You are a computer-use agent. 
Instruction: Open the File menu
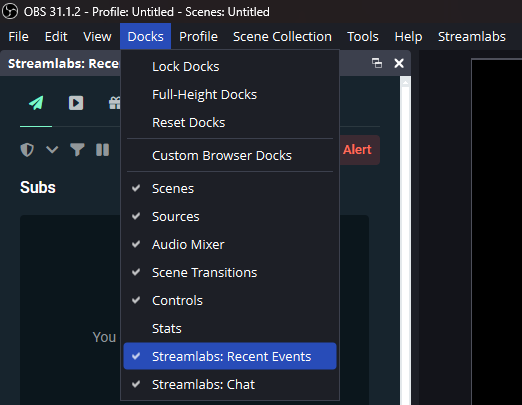pos(18,37)
